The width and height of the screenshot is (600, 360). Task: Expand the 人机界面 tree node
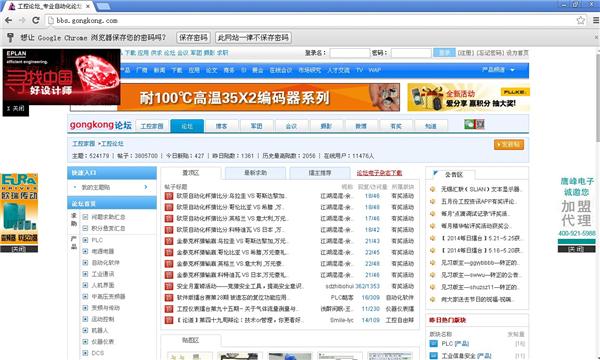tap(85, 285)
